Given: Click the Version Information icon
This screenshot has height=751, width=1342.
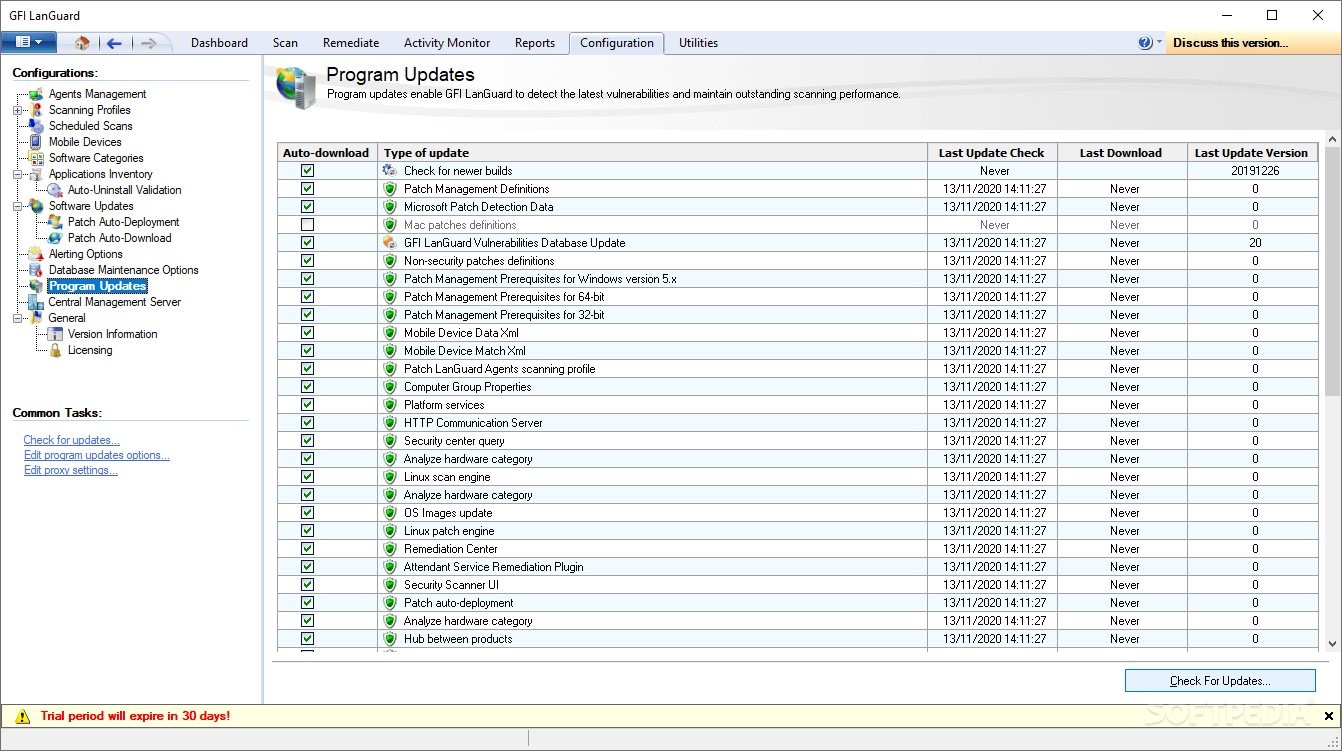Looking at the screenshot, I should pos(55,334).
